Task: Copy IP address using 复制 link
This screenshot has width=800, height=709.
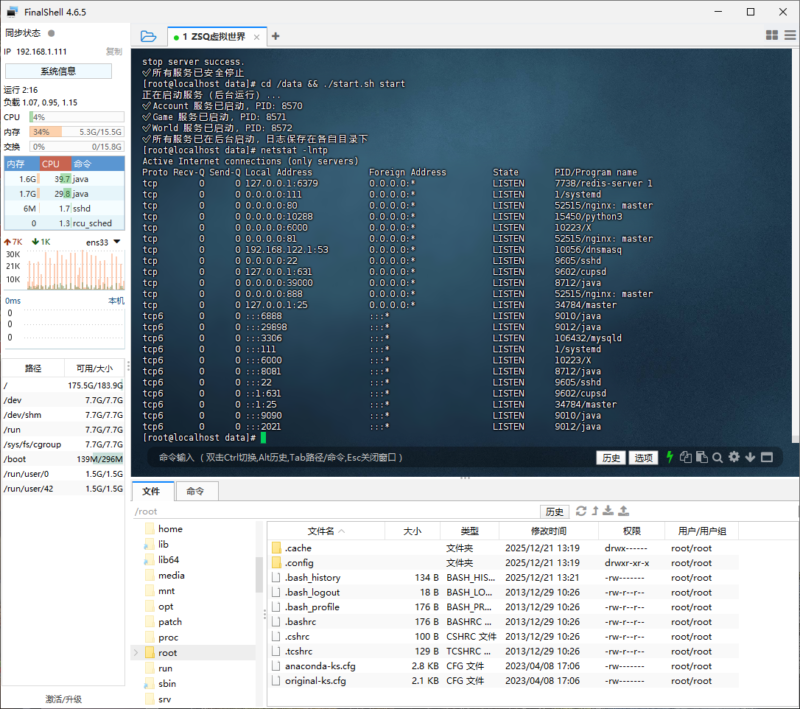Action: [x=113, y=51]
